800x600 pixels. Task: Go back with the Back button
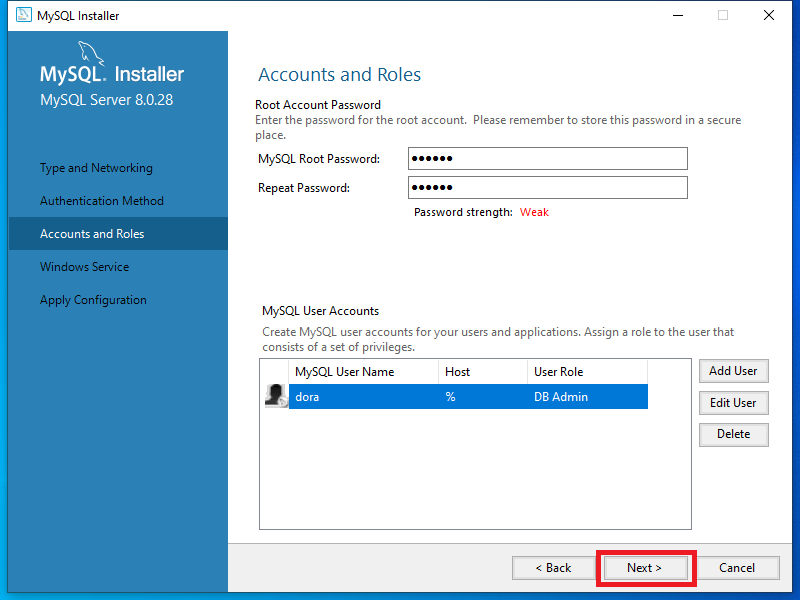[x=554, y=568]
